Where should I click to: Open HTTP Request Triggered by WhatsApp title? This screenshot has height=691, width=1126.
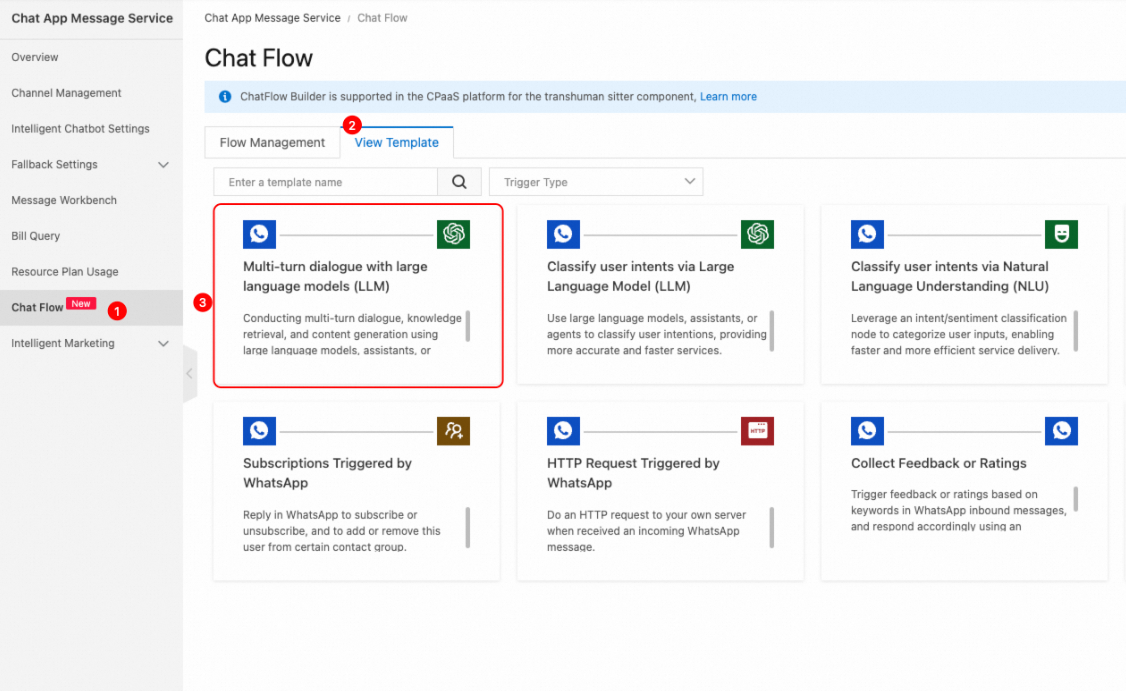633,473
